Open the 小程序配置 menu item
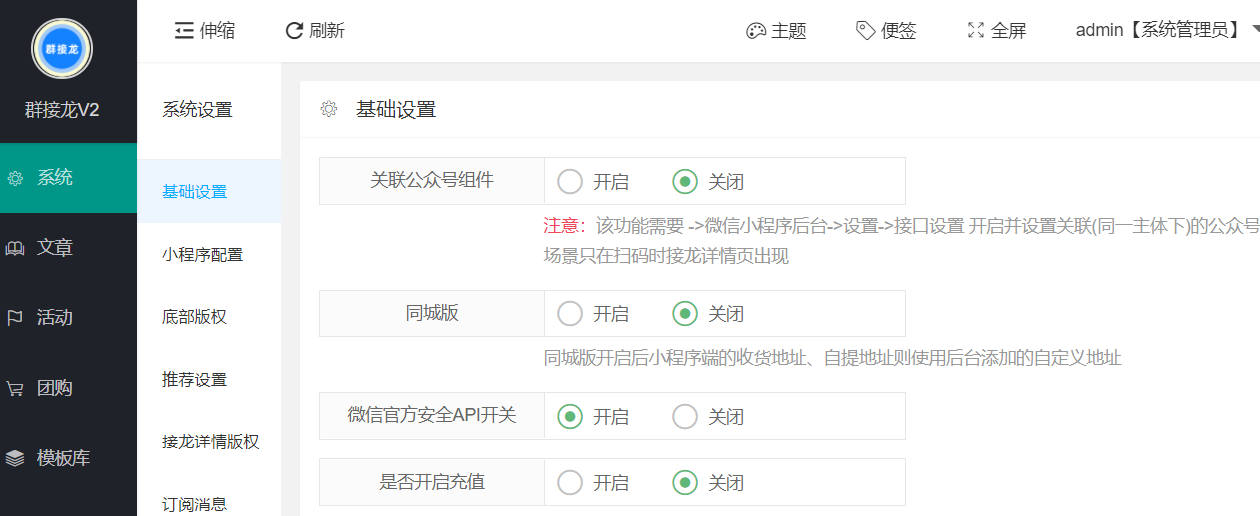Viewport: 1260px width, 516px height. [202, 255]
